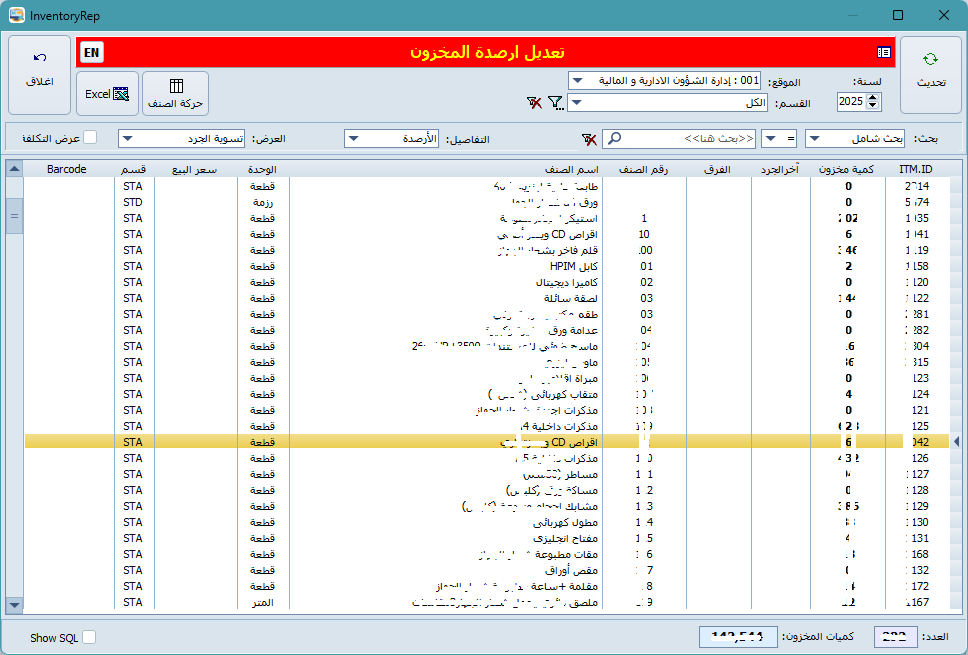Clear the section filter with the red X funnel

click(535, 103)
